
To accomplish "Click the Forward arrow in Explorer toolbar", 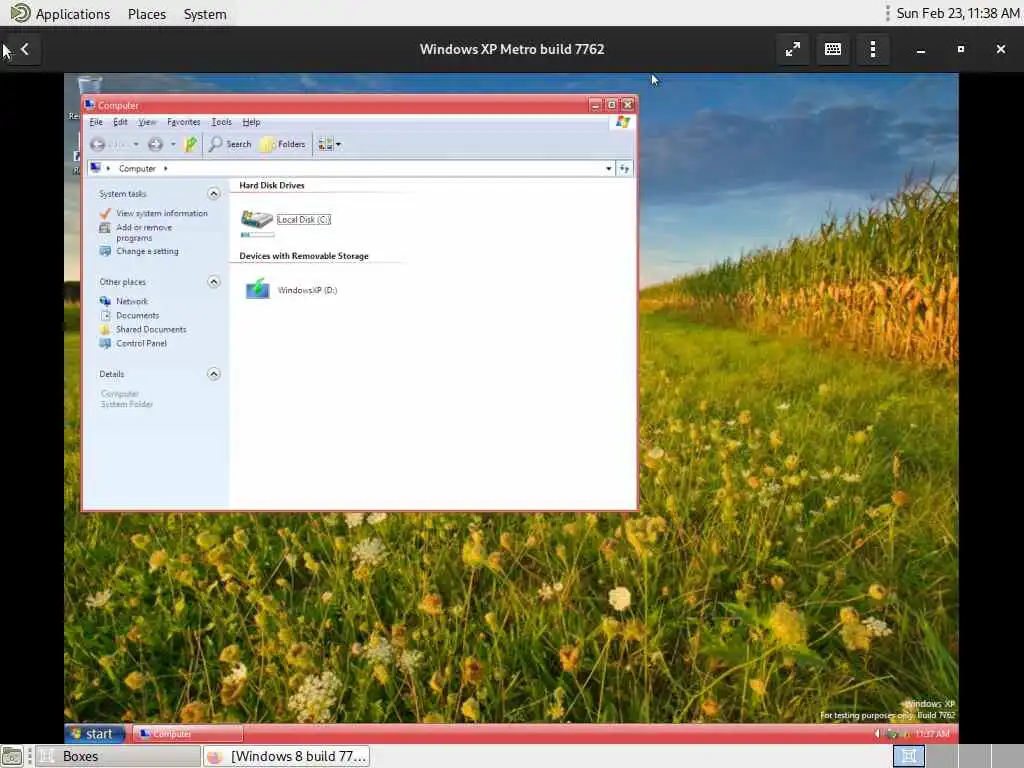I will click(x=155, y=144).
